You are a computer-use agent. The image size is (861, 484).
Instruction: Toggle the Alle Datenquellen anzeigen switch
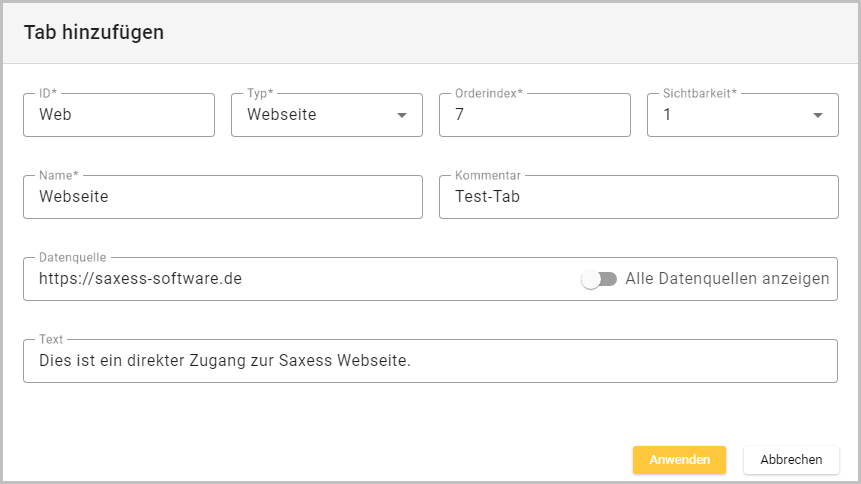tap(599, 279)
